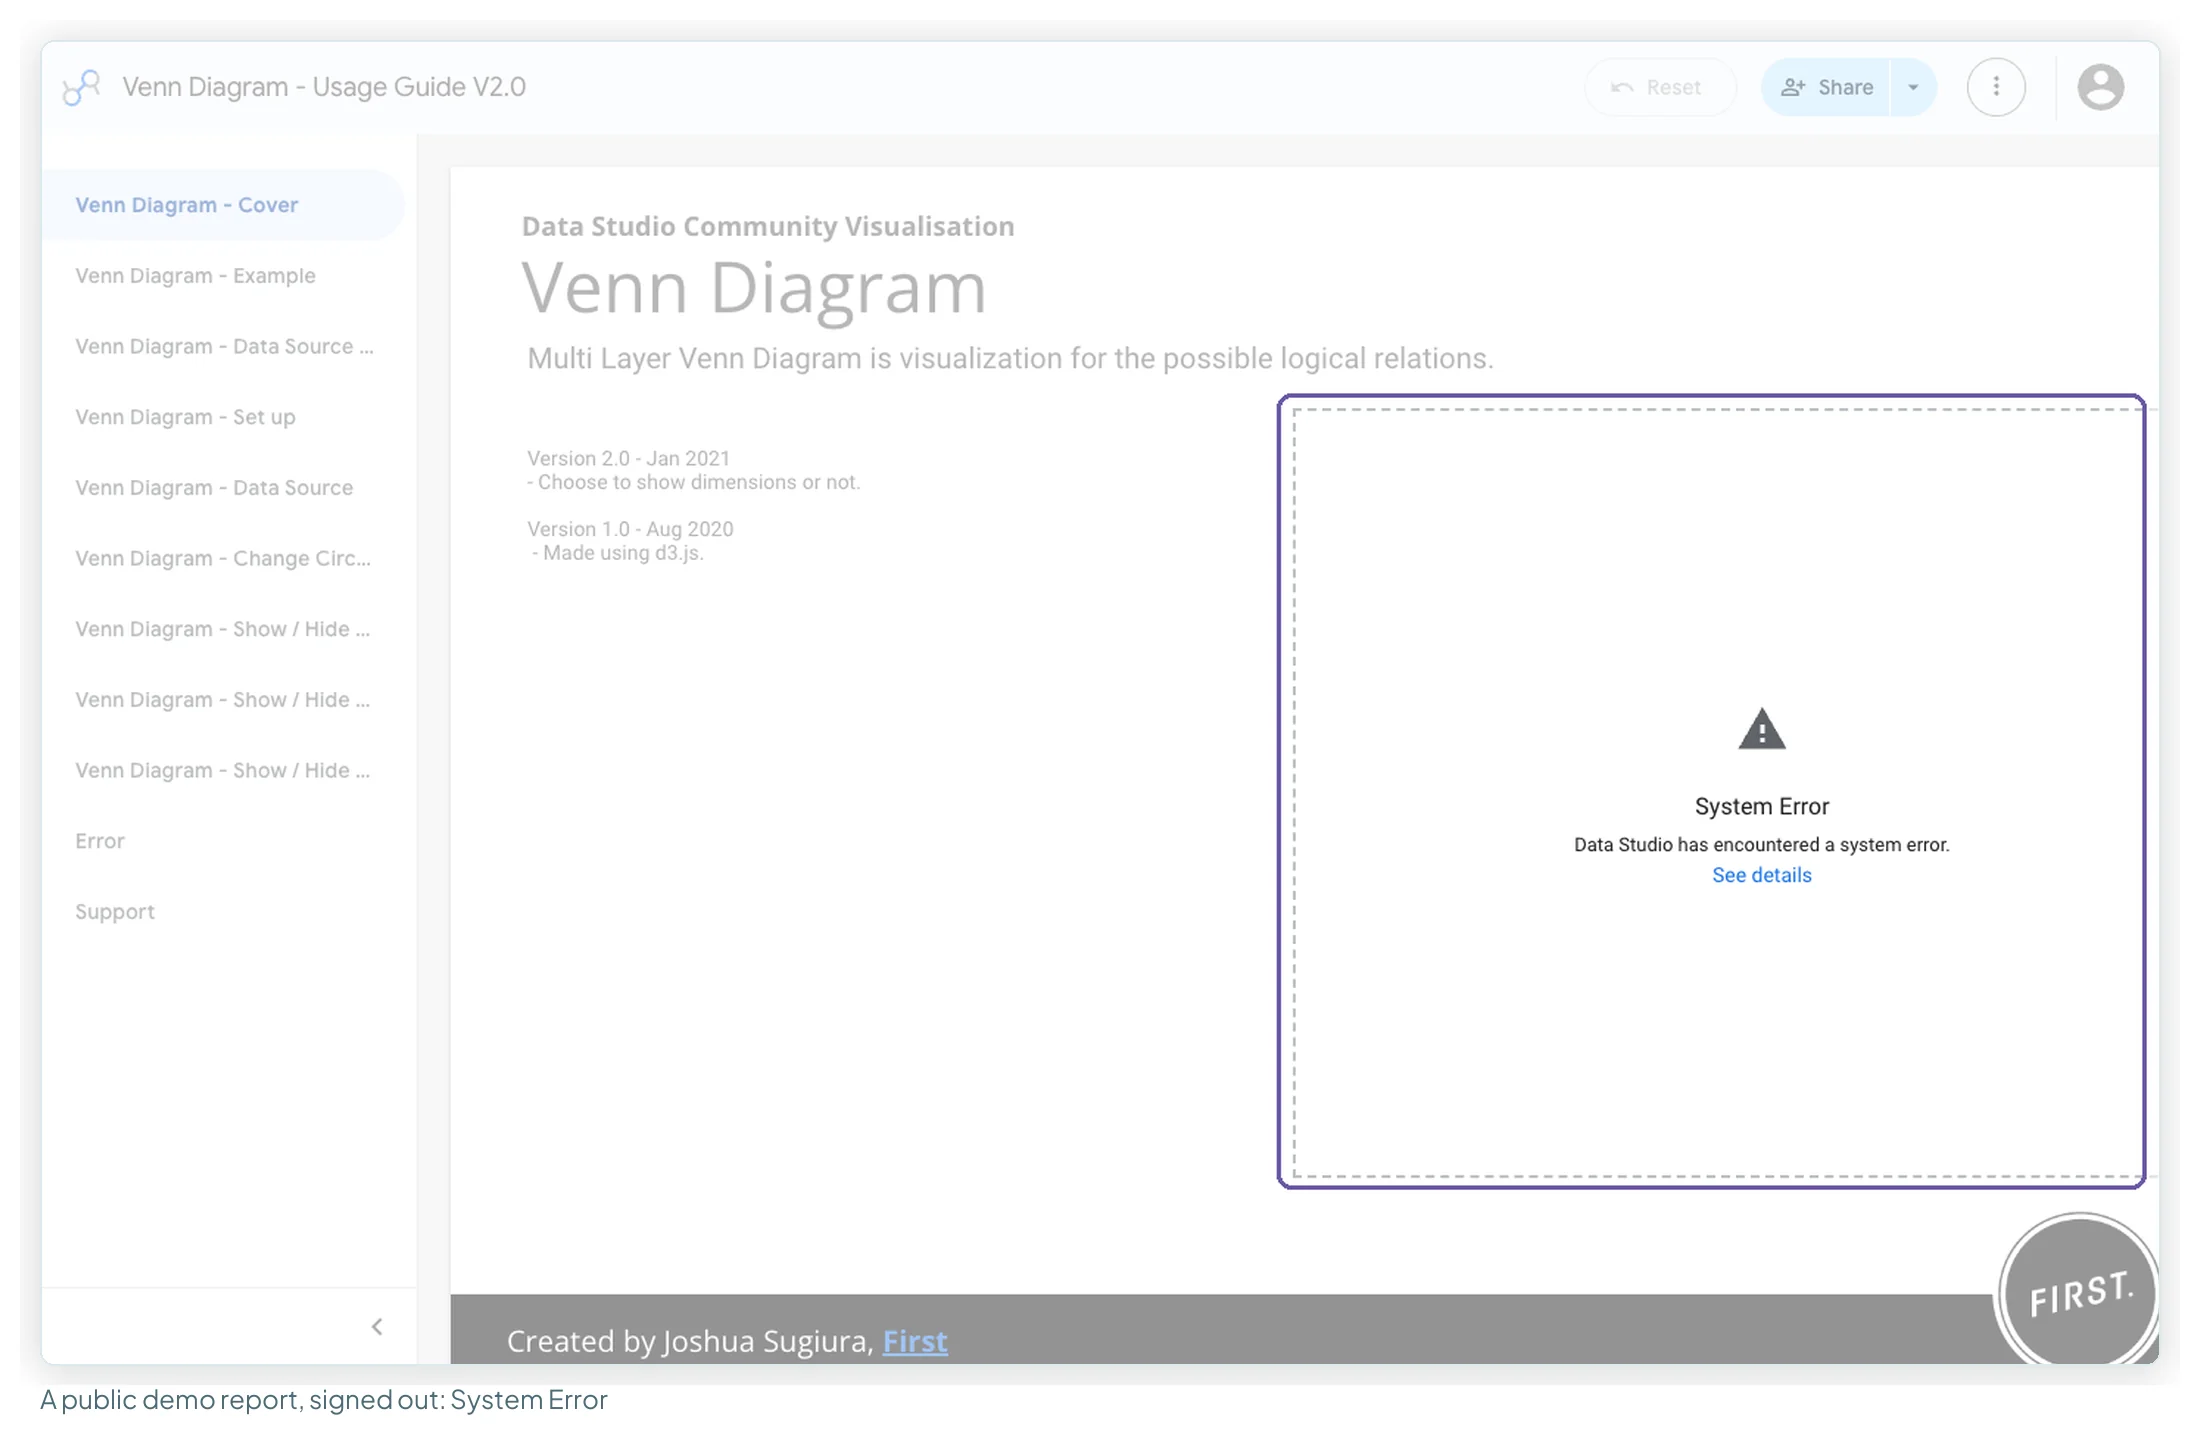
Task: Open the First link in the footer
Action: (915, 1341)
